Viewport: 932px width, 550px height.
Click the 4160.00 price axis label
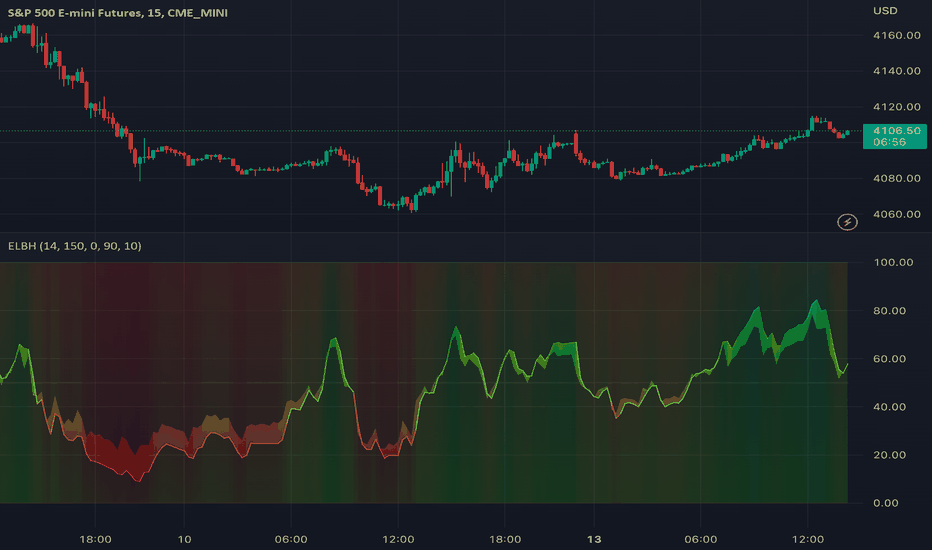896,36
